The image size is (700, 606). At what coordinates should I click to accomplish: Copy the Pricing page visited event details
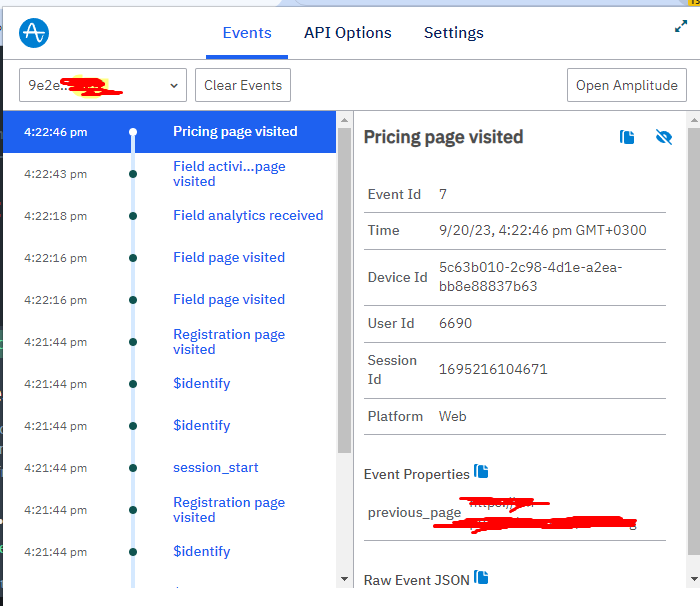tap(627, 137)
